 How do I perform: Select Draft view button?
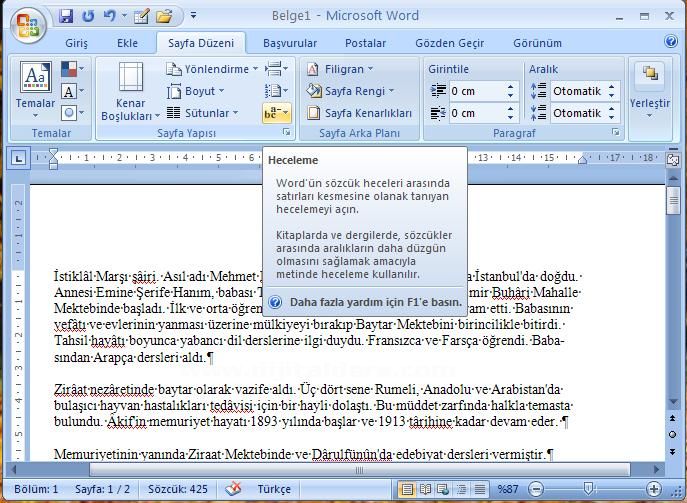[x=480, y=489]
